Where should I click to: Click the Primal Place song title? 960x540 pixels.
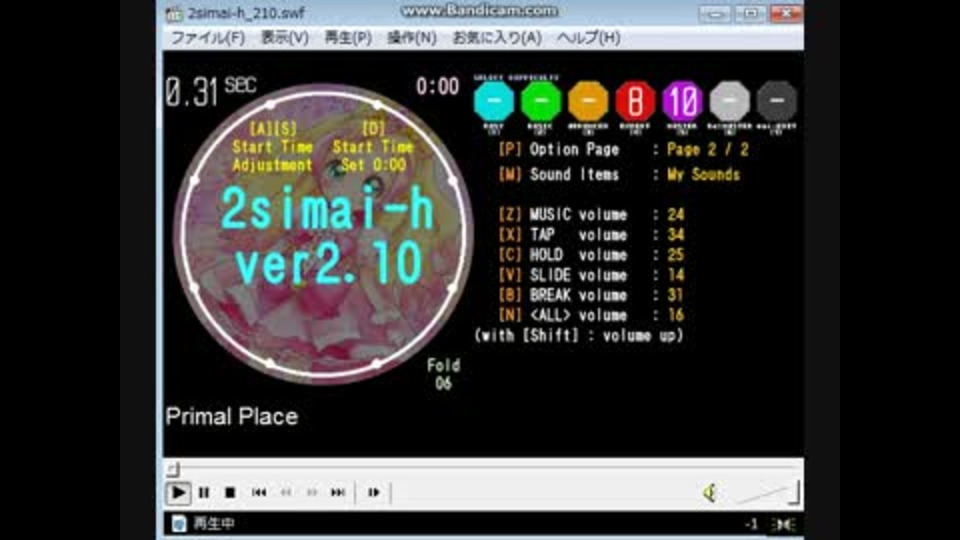coord(232,417)
